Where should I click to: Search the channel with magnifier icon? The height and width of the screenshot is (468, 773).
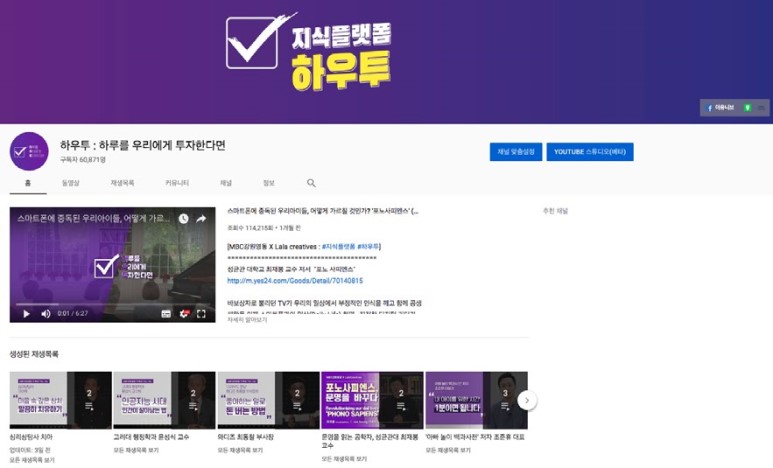311,183
